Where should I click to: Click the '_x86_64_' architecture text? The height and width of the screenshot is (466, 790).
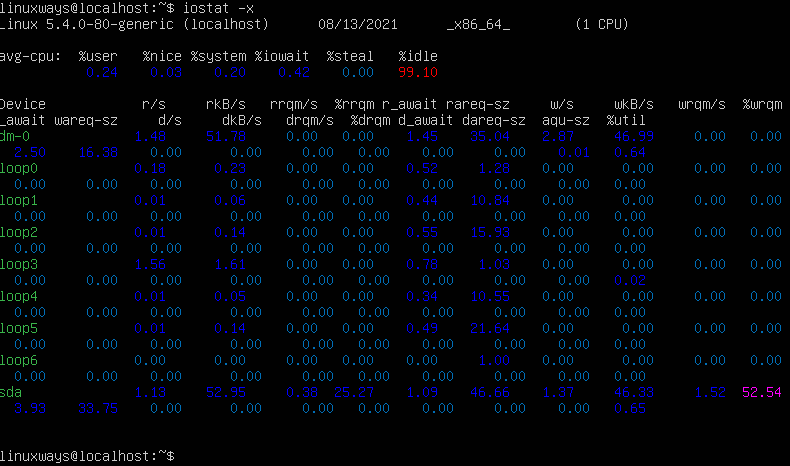point(478,25)
